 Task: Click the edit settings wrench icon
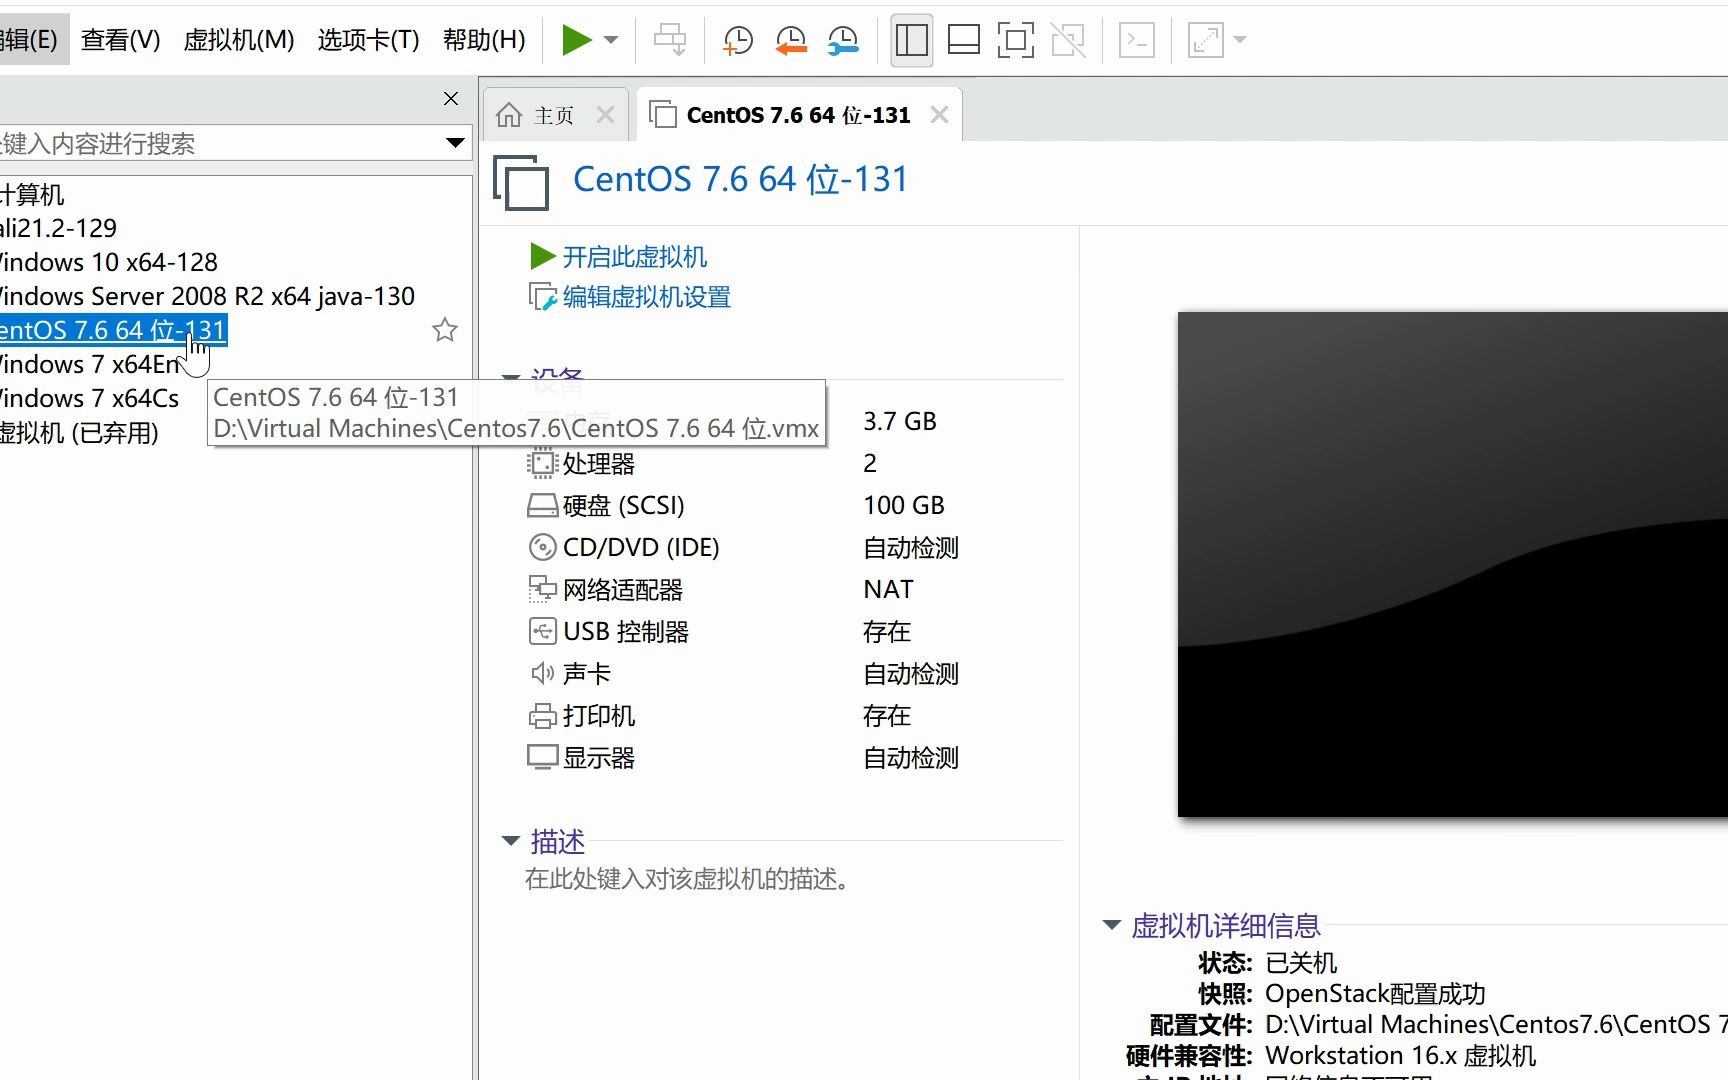coord(542,297)
